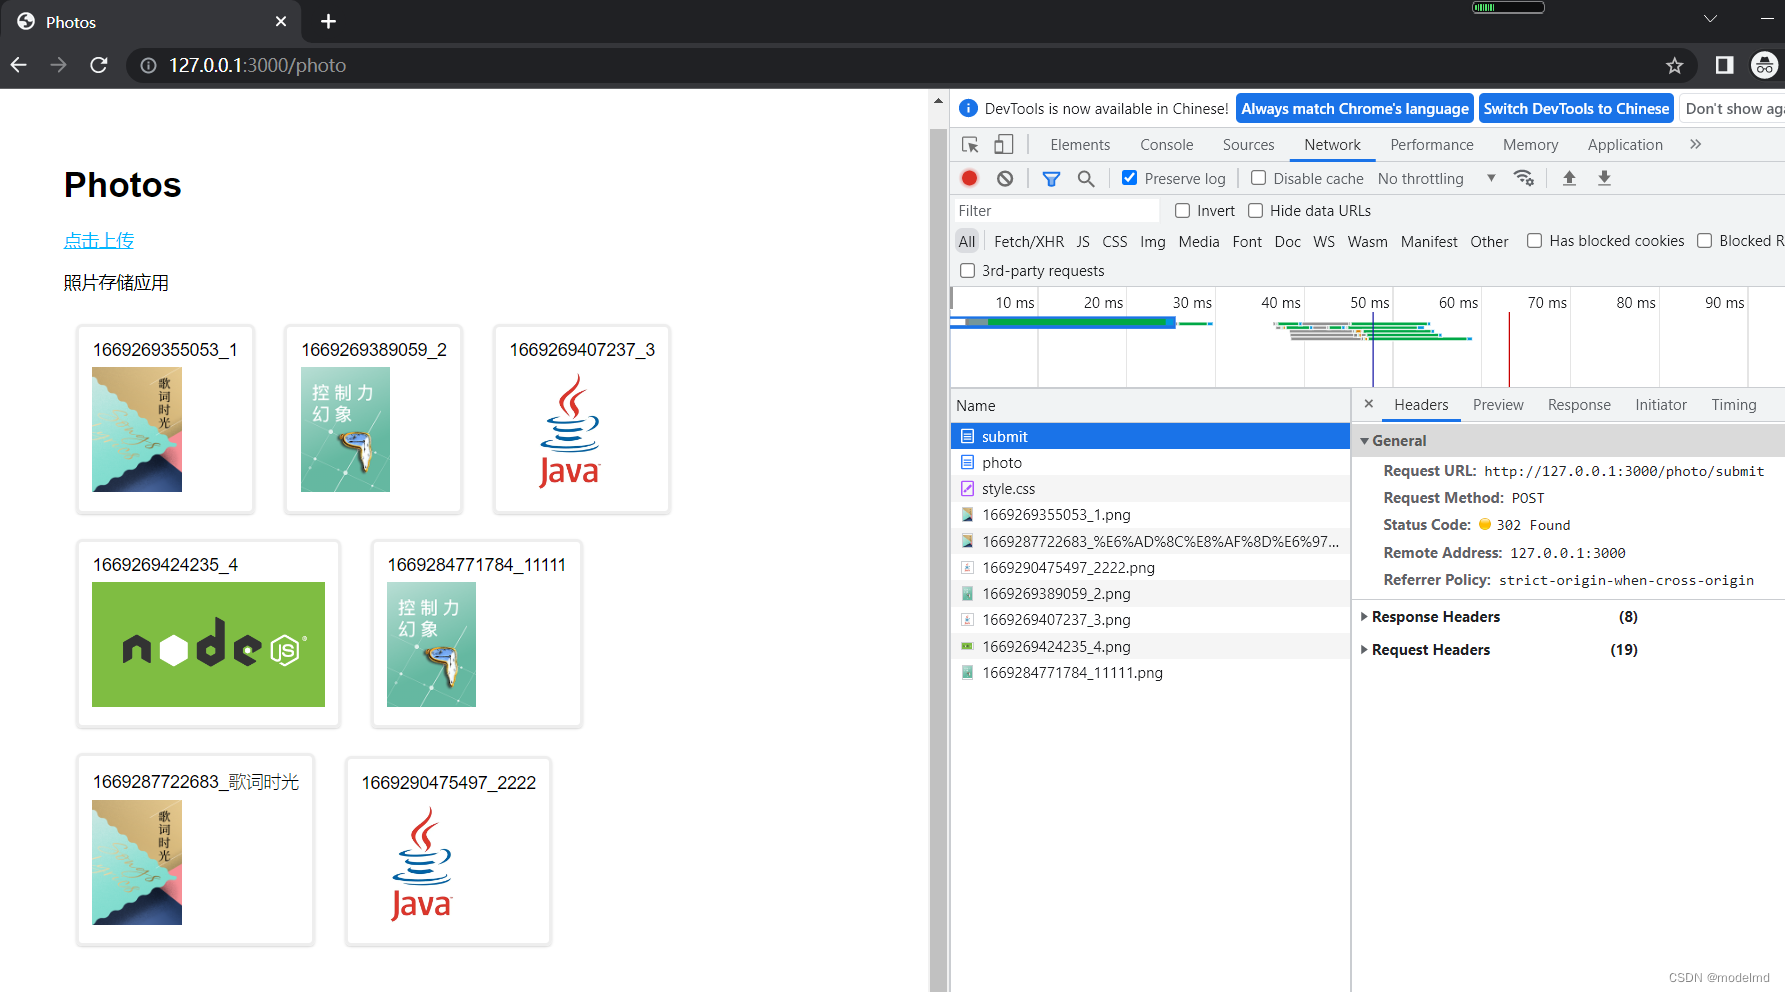Viewport: 1785px width, 992px height.
Task: Click the search tabs chevron in title bar
Action: (1710, 19)
